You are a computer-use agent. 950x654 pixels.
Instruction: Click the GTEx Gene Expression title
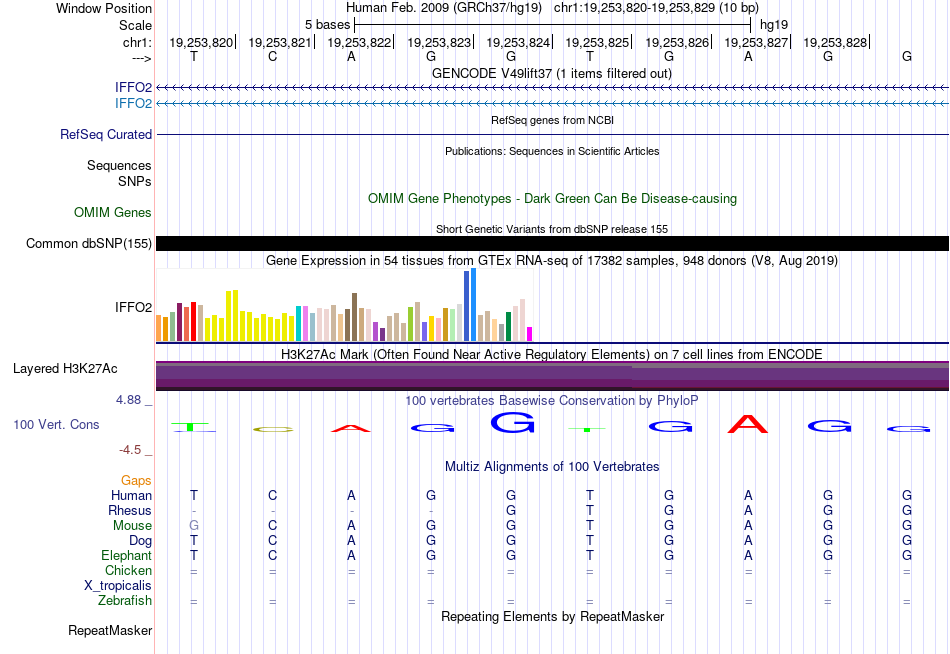551,261
